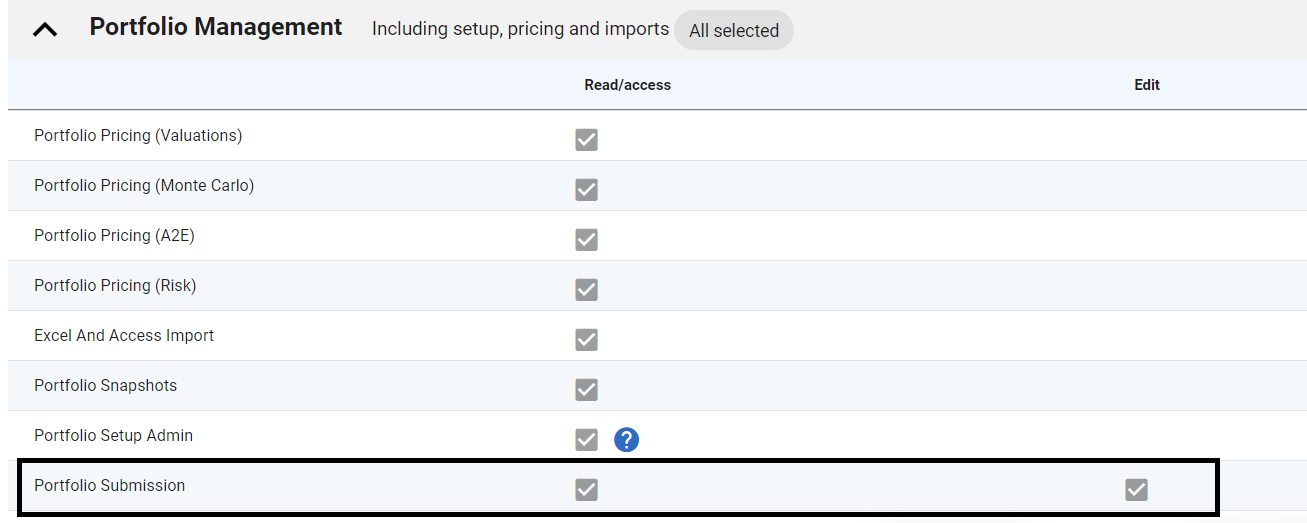Click the Portfolio Pricing (Valuations) label
1307x523 pixels.
point(138,136)
